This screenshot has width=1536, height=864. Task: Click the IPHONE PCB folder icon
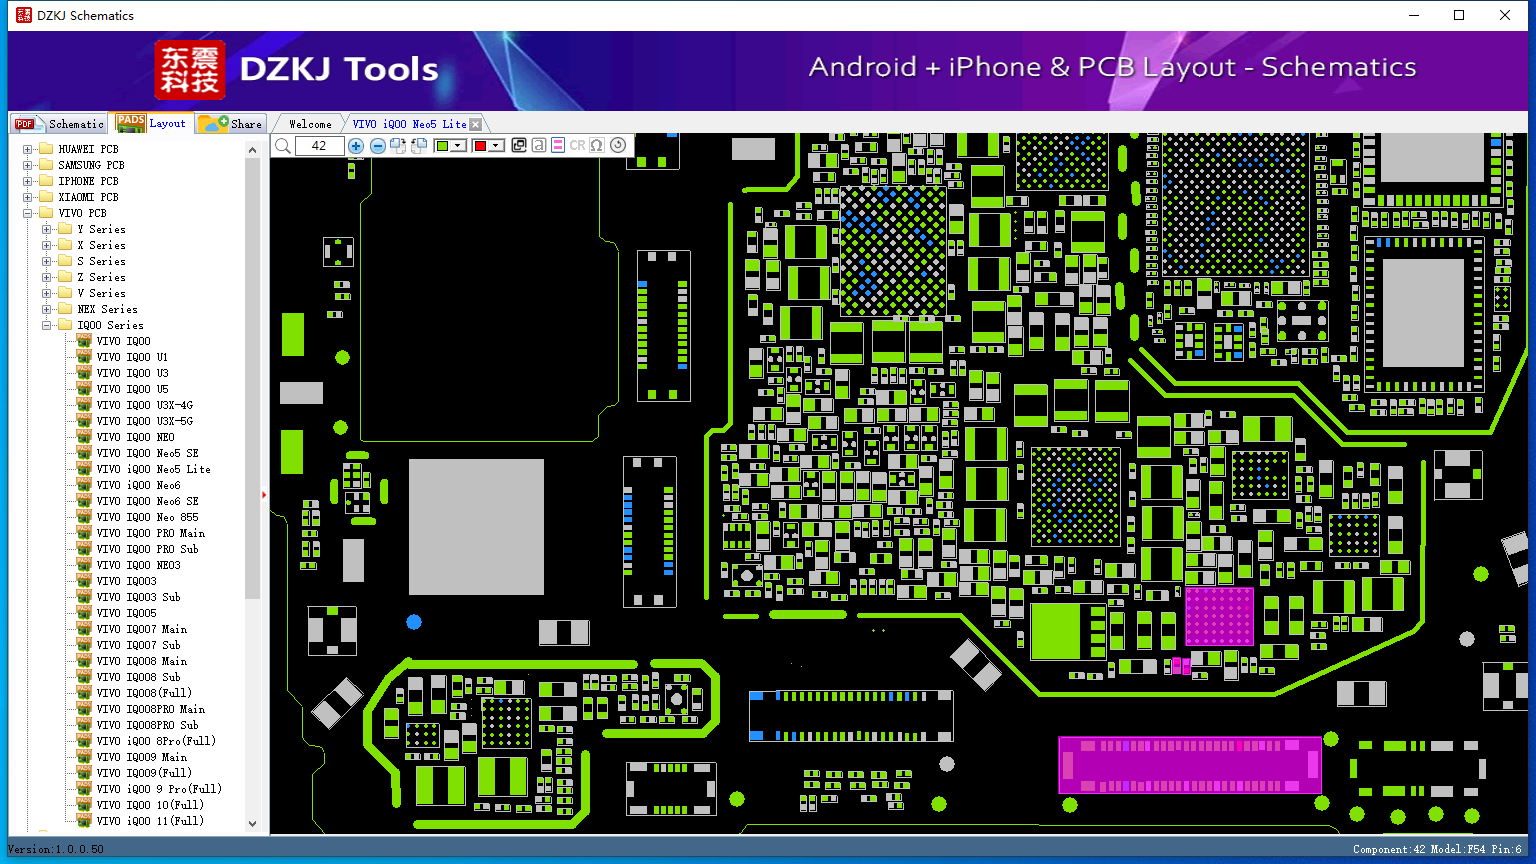tap(45, 181)
